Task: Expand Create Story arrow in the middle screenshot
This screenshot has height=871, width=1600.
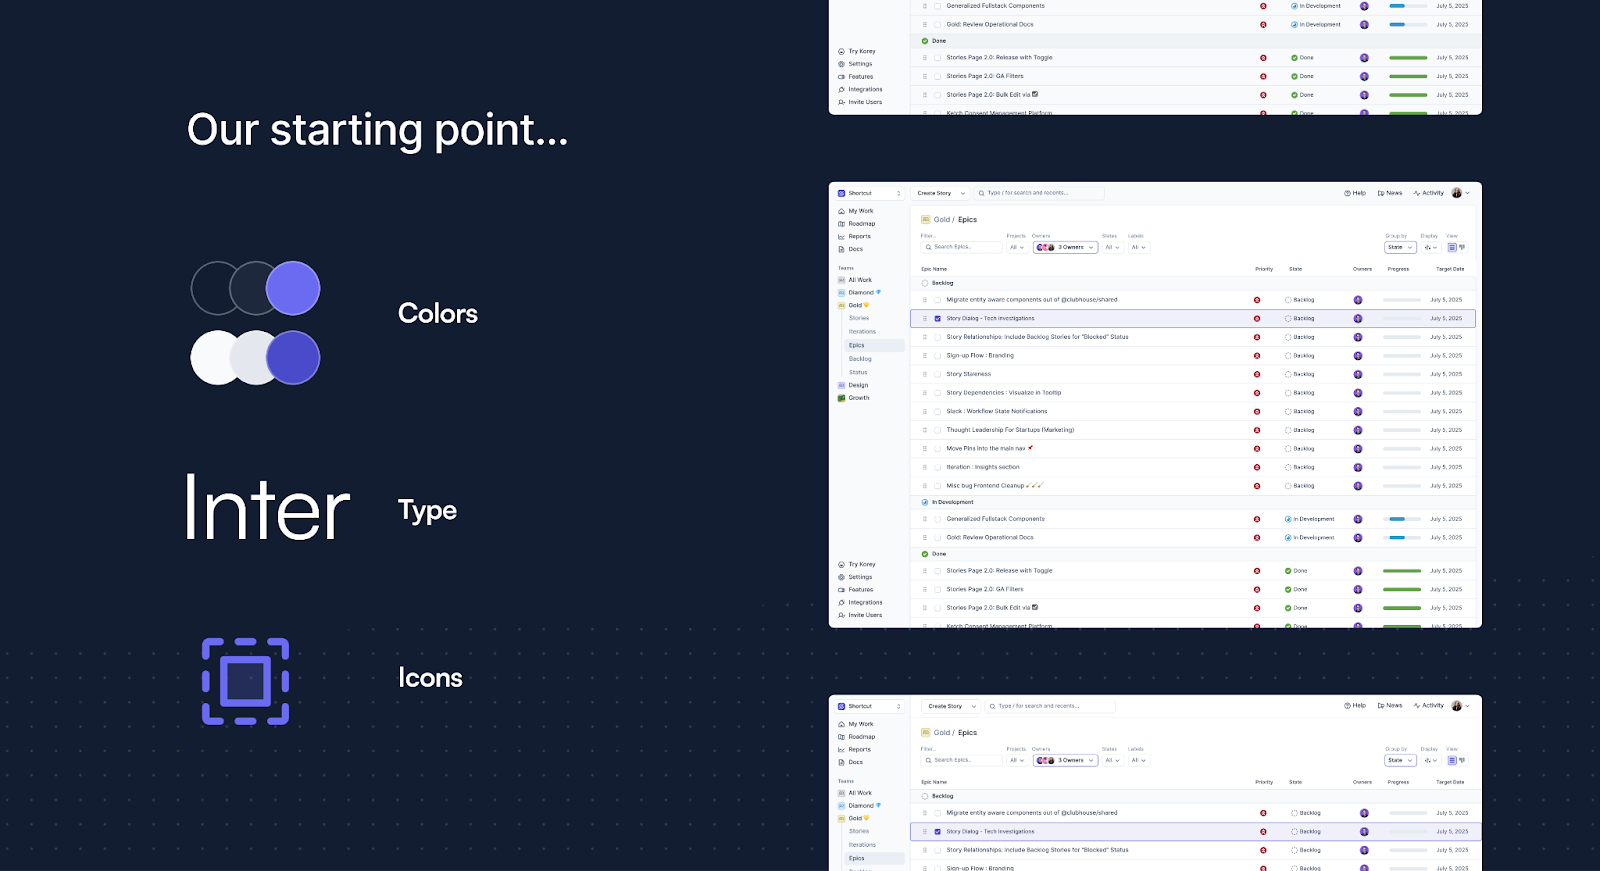Action: 963,193
